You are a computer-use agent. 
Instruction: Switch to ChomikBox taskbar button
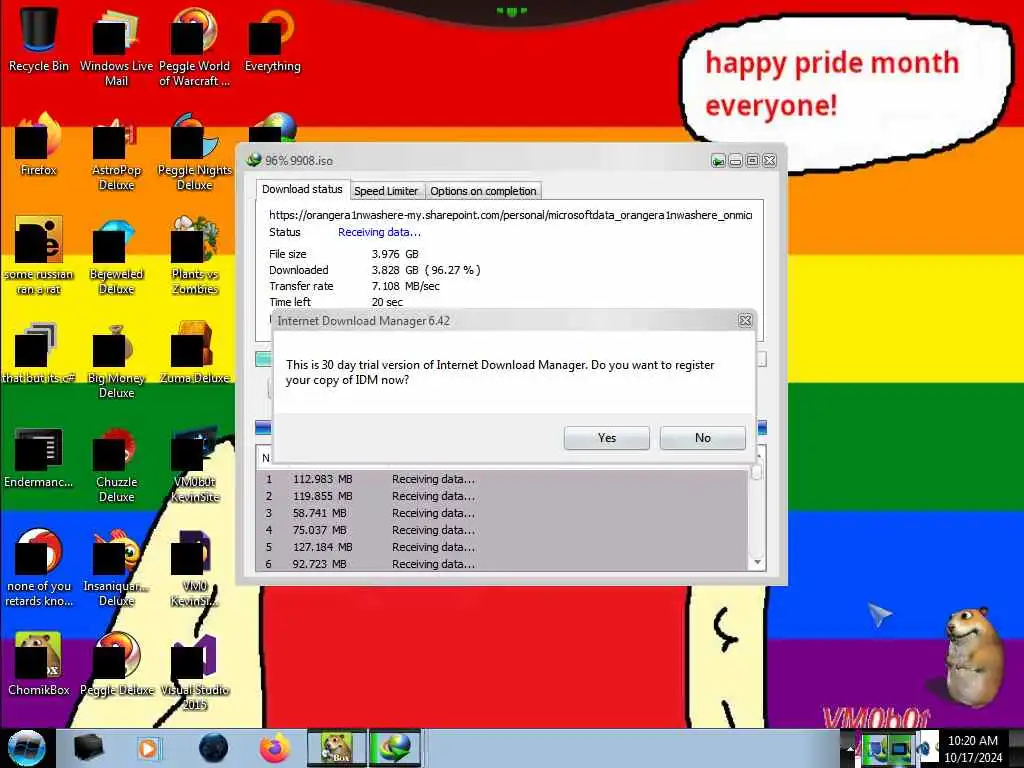pyautogui.click(x=336, y=748)
